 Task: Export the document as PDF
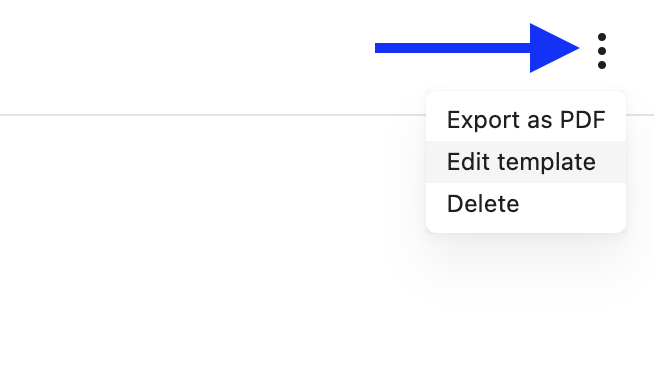click(x=526, y=120)
